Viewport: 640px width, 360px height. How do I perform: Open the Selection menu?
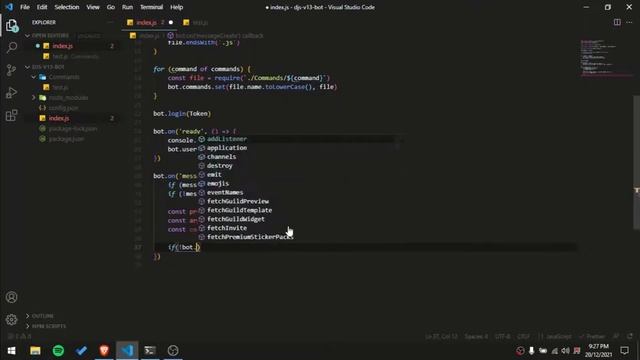67,7
